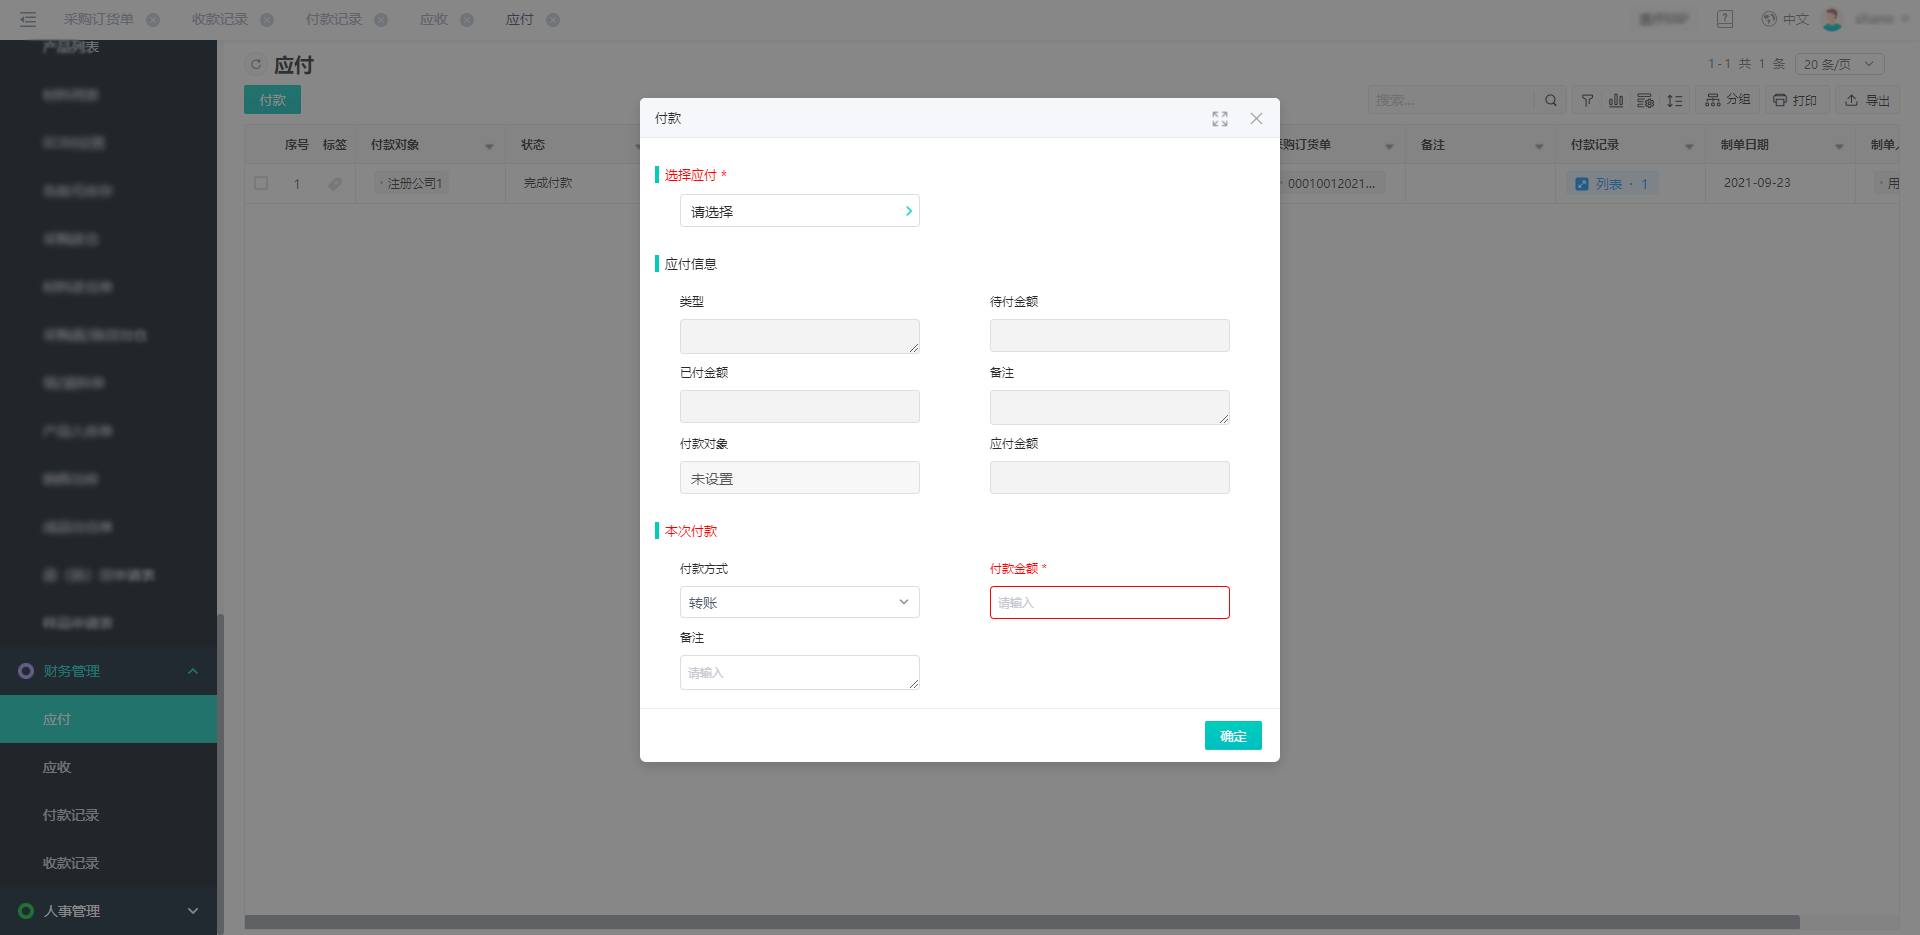Click the user avatar icon
Viewport: 1920px width, 935px height.
click(x=1833, y=19)
